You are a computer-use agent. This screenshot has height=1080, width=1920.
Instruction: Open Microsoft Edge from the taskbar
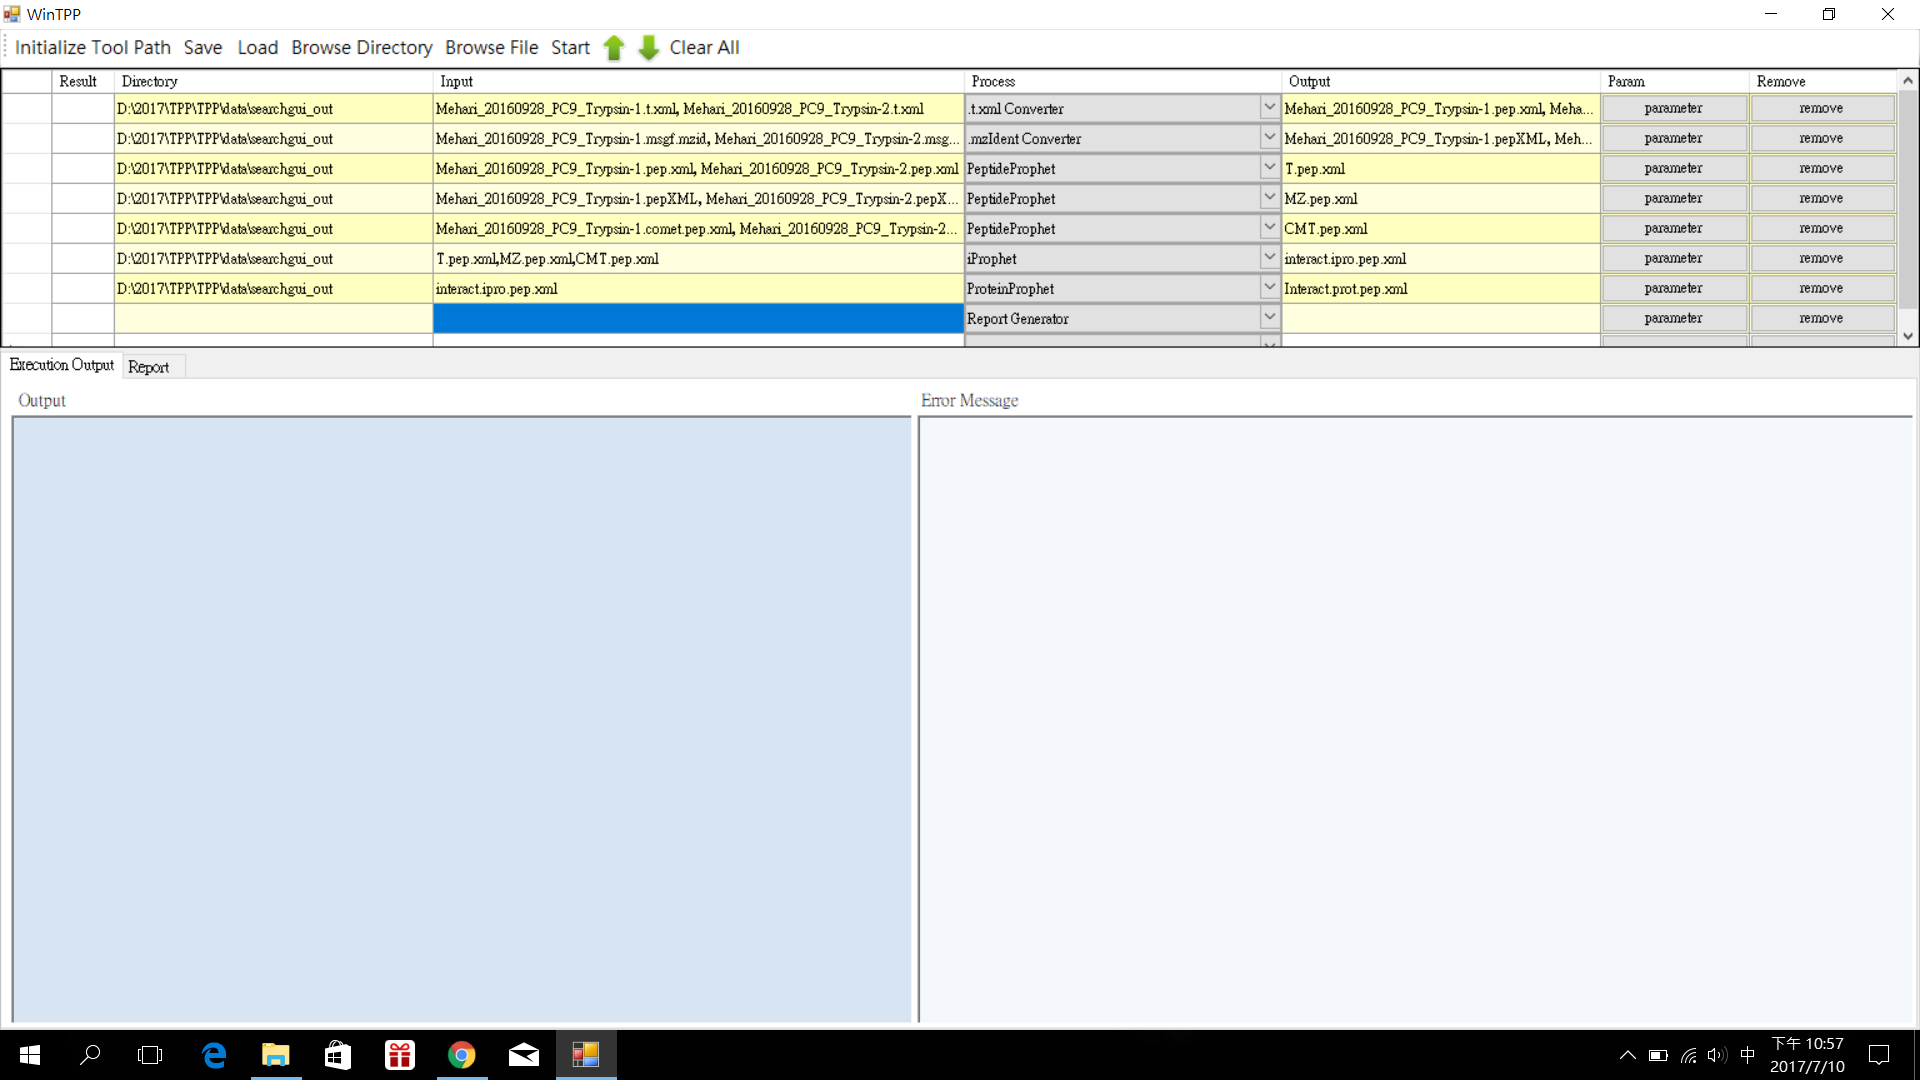[x=213, y=1055]
